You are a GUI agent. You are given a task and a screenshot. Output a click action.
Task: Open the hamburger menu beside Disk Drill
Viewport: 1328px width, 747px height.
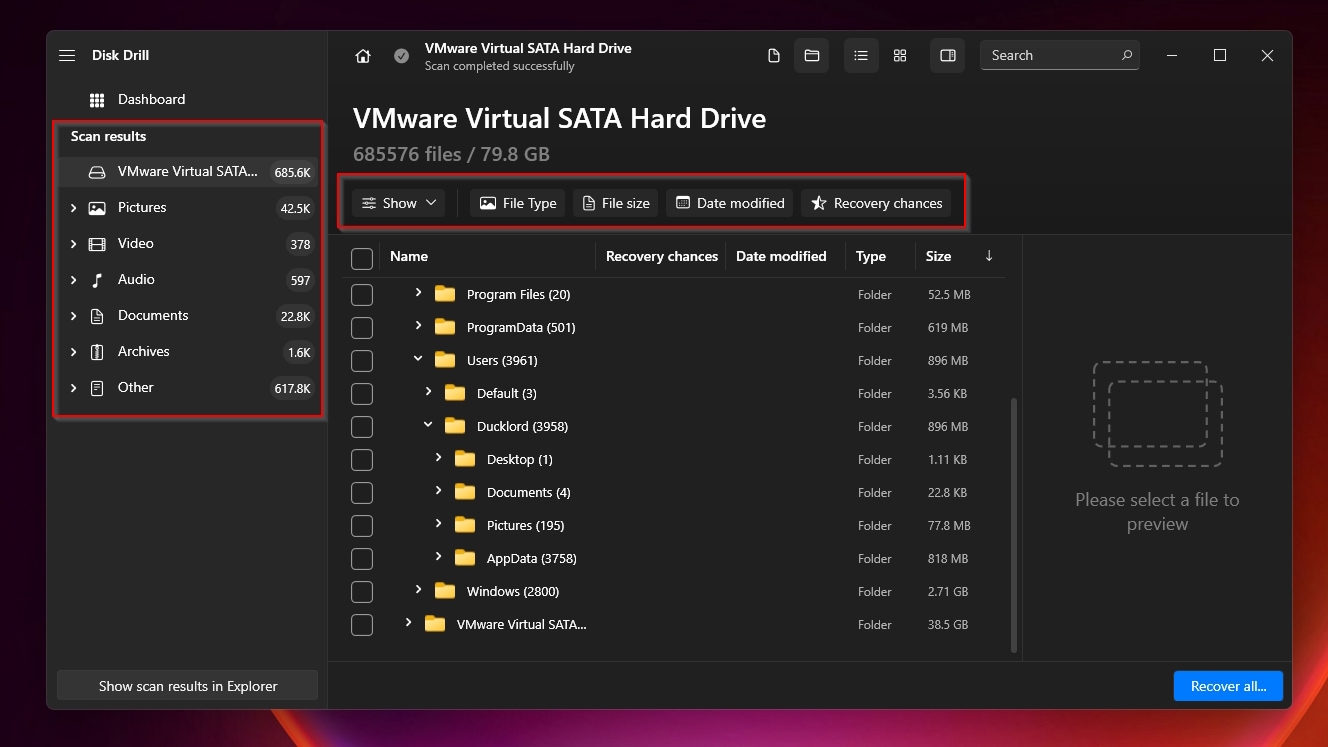pyautogui.click(x=67, y=56)
